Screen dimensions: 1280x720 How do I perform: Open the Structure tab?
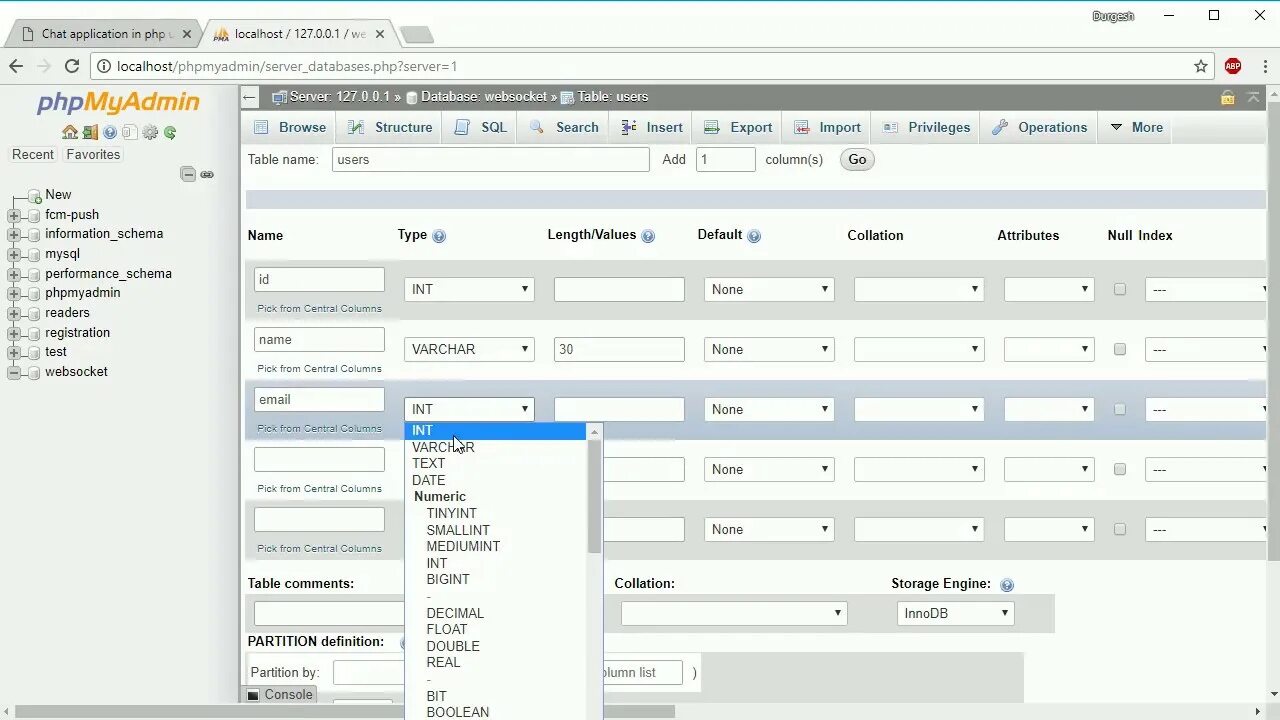coord(390,127)
